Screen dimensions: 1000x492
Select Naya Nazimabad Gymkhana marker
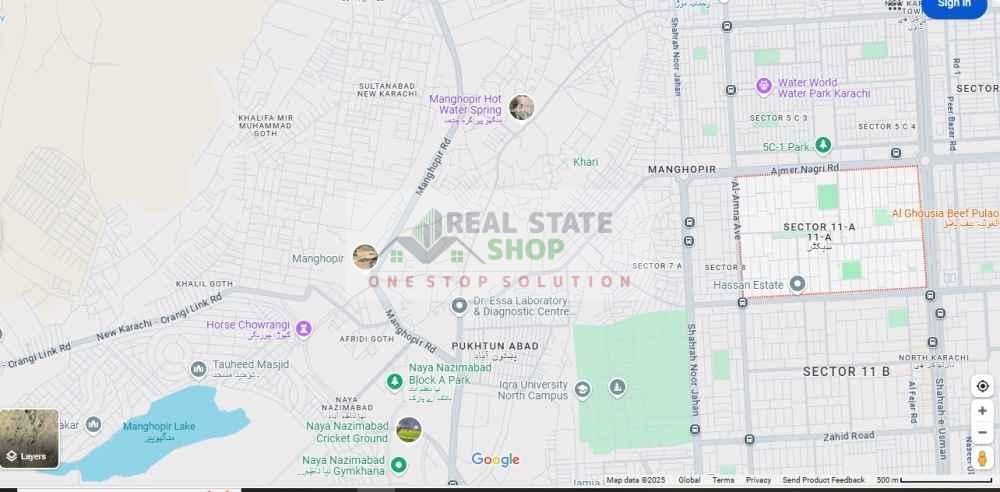pos(399,465)
